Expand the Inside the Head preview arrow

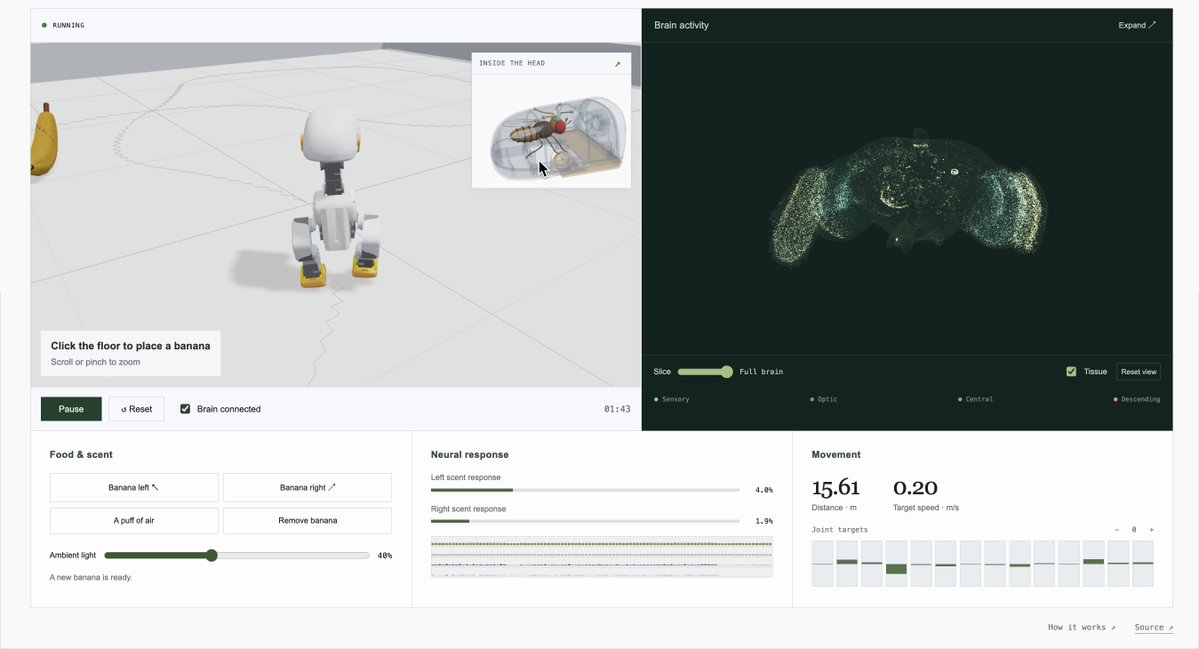[x=617, y=64]
